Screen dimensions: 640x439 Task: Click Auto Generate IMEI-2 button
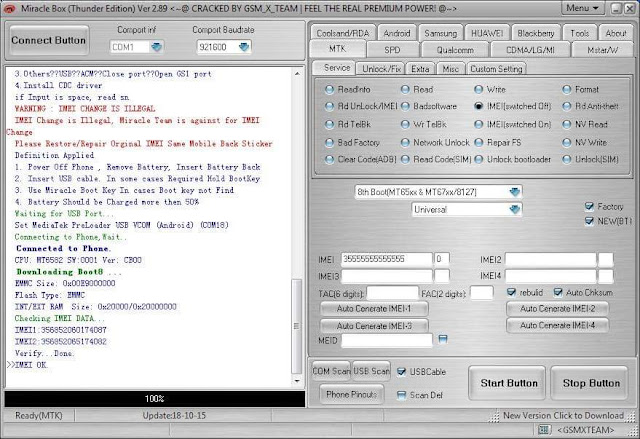(x=558, y=309)
